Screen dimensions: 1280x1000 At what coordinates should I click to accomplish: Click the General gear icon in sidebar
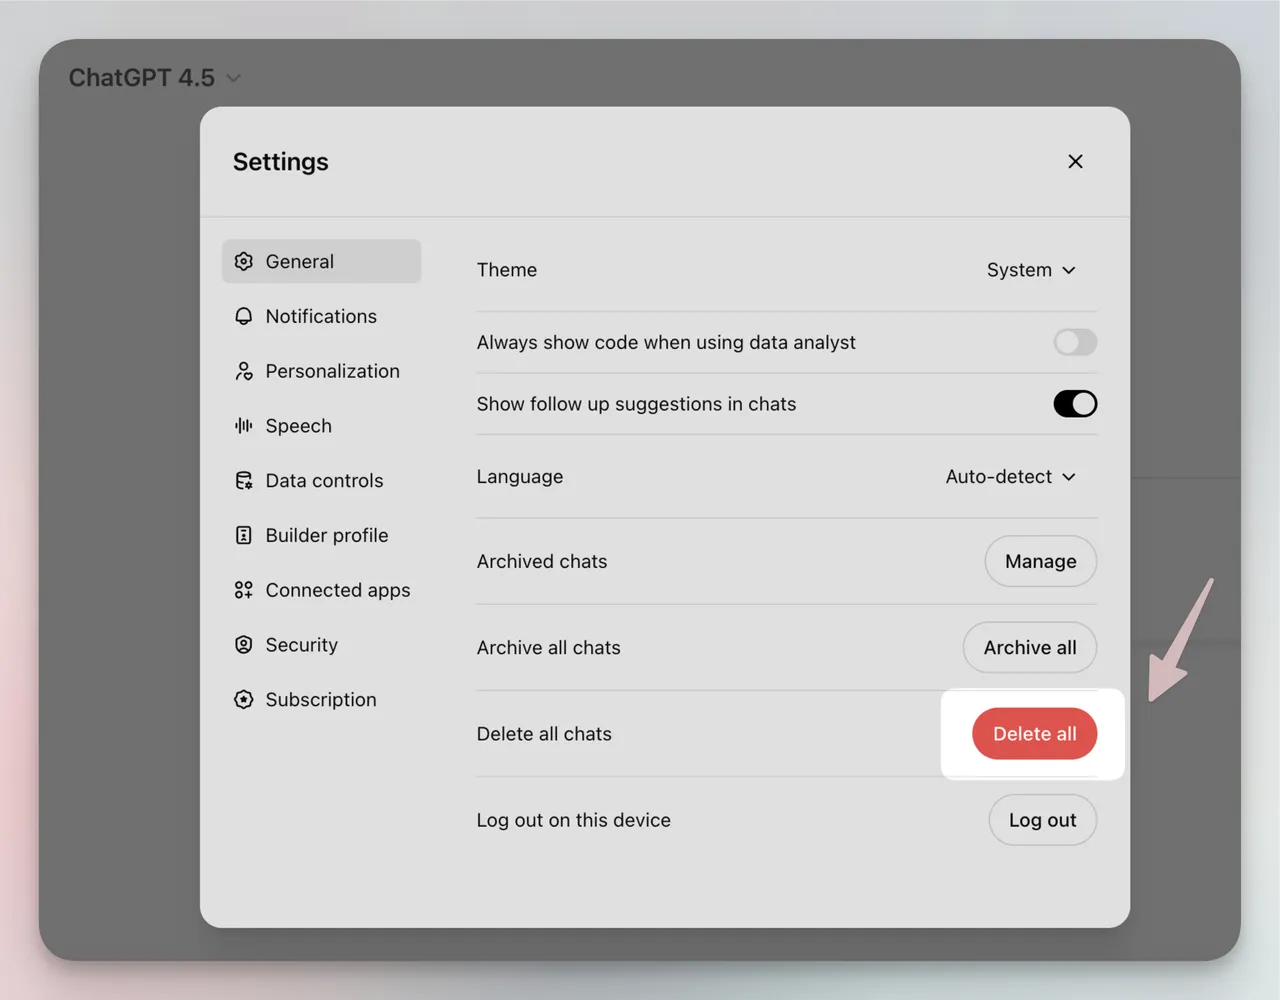coord(244,261)
